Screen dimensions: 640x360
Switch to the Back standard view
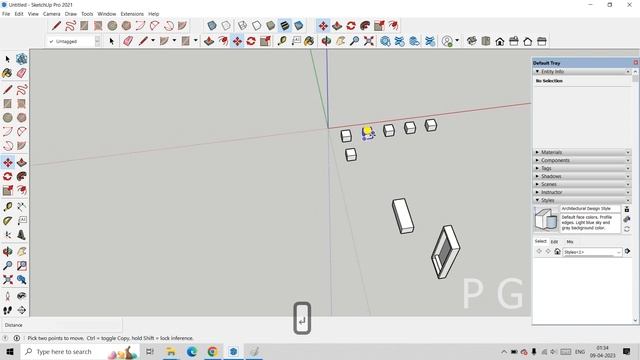(527, 41)
